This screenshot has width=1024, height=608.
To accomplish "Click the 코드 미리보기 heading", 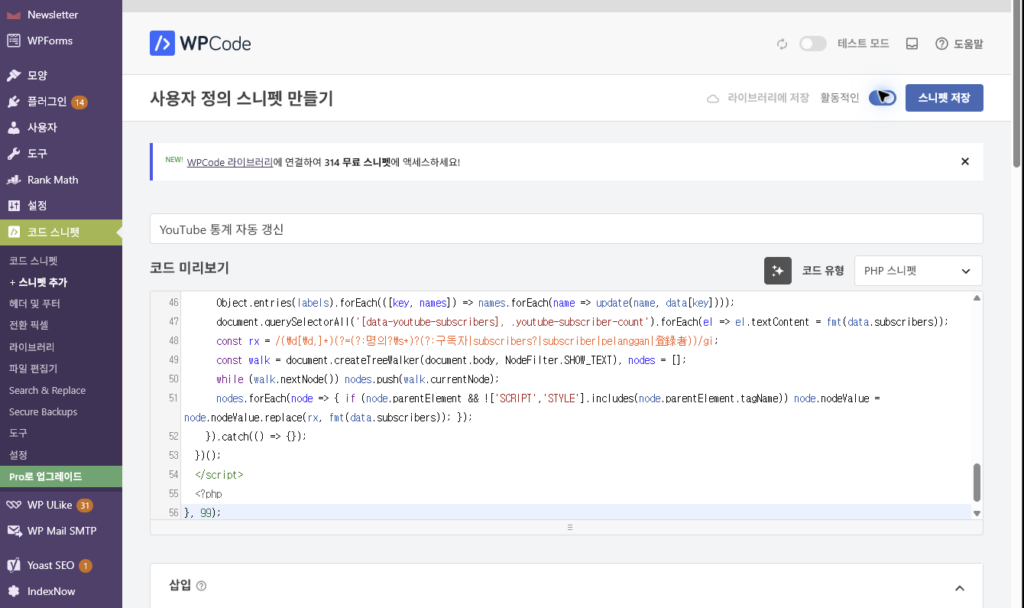I will coord(189,268).
